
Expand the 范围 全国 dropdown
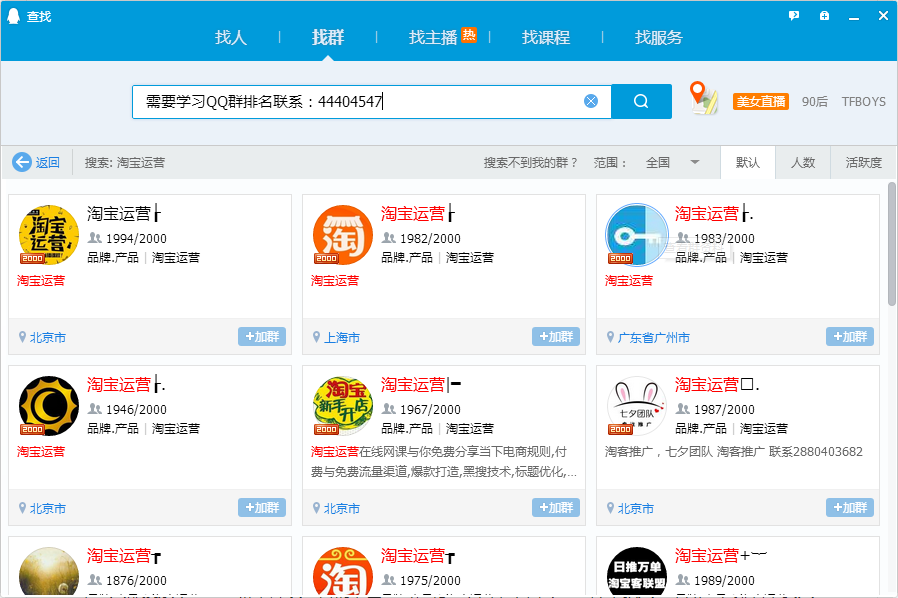[x=672, y=163]
